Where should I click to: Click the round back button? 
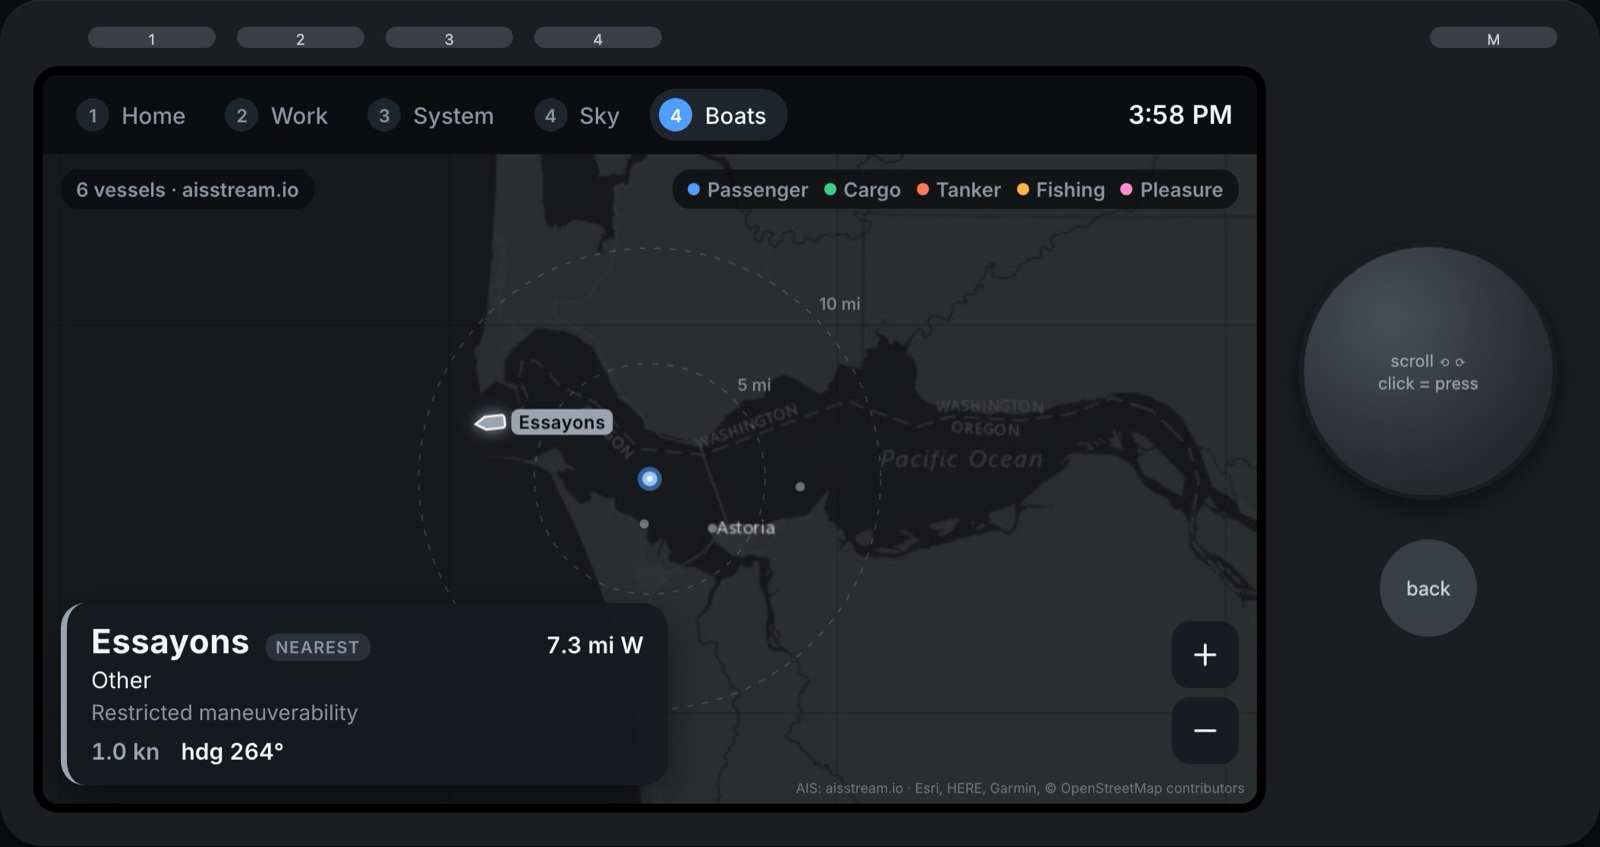(1428, 588)
